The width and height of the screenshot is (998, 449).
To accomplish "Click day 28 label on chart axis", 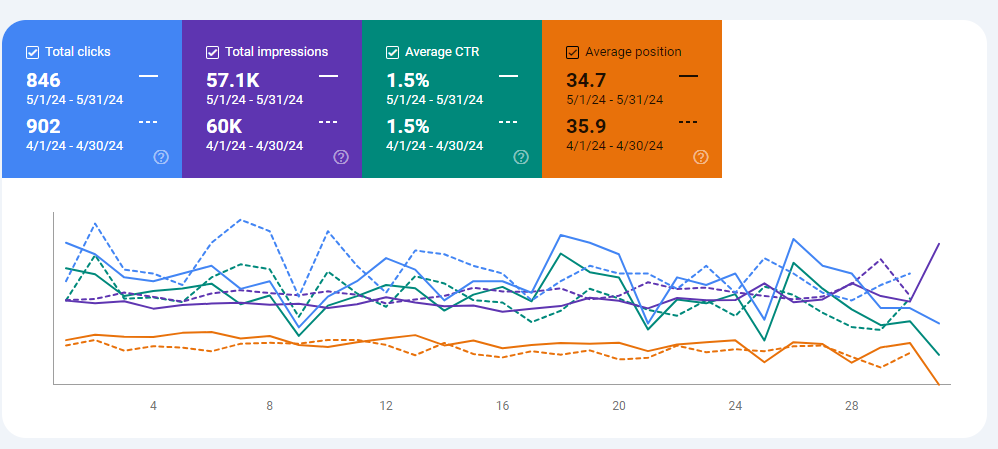I will tap(852, 406).
